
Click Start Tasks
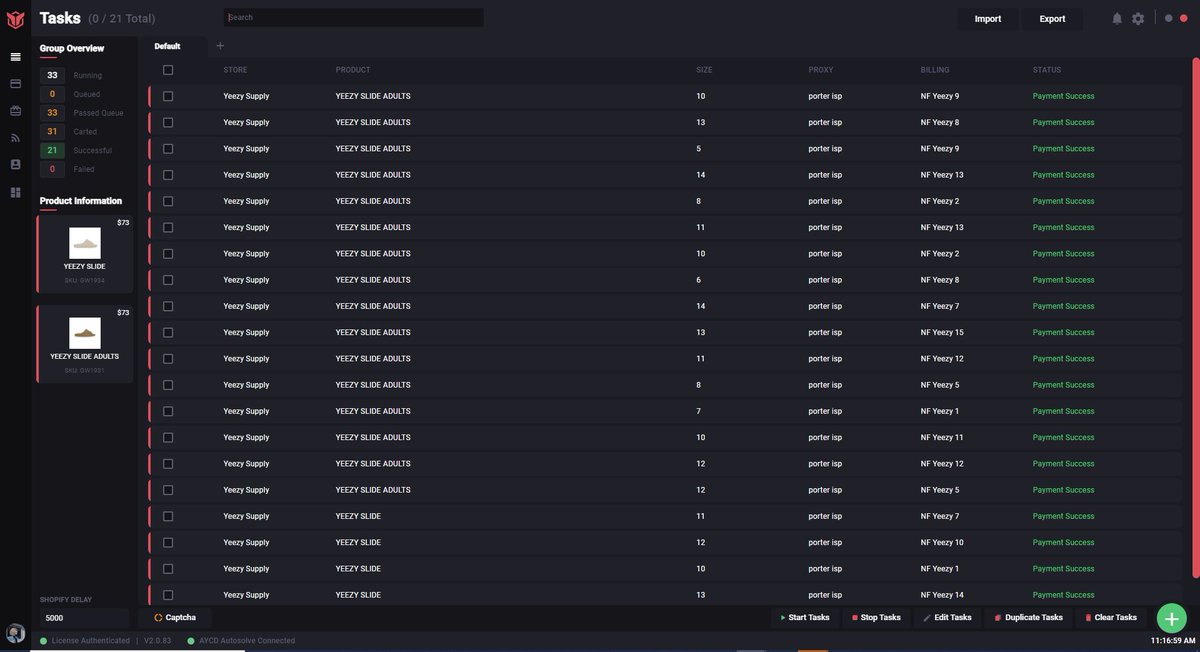805,618
